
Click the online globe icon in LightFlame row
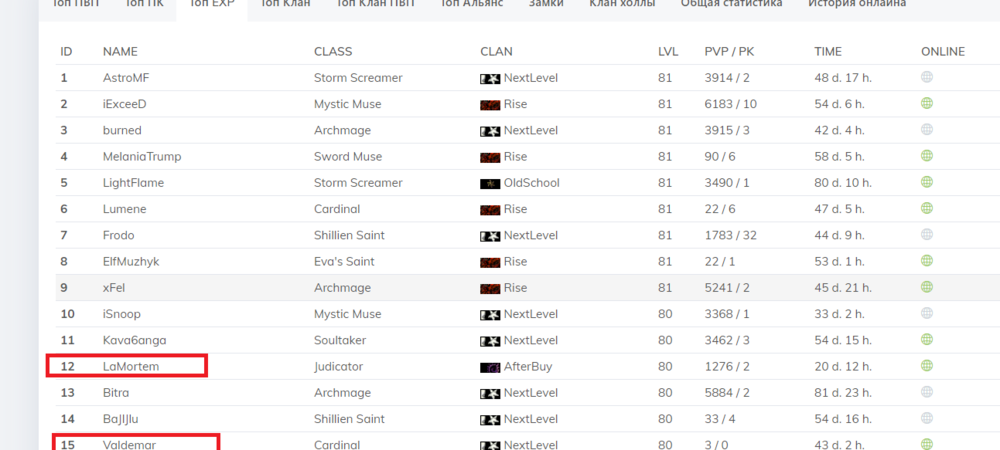click(926, 183)
